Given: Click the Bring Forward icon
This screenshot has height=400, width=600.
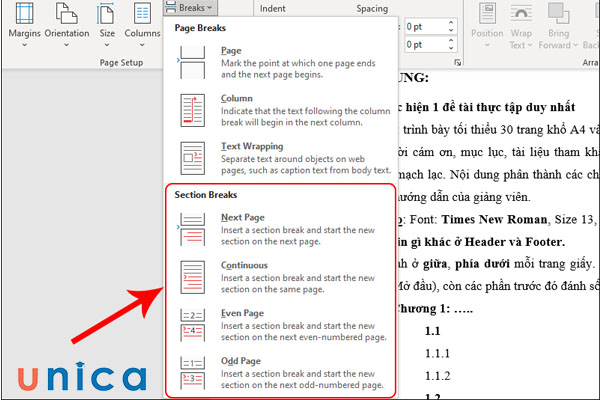Looking at the screenshot, I should point(558,13).
